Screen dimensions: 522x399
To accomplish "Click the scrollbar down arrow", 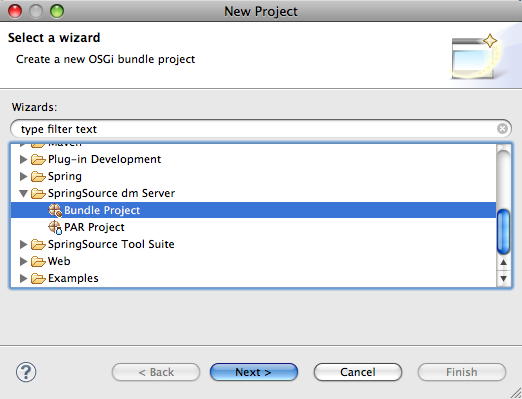I will point(503,278).
